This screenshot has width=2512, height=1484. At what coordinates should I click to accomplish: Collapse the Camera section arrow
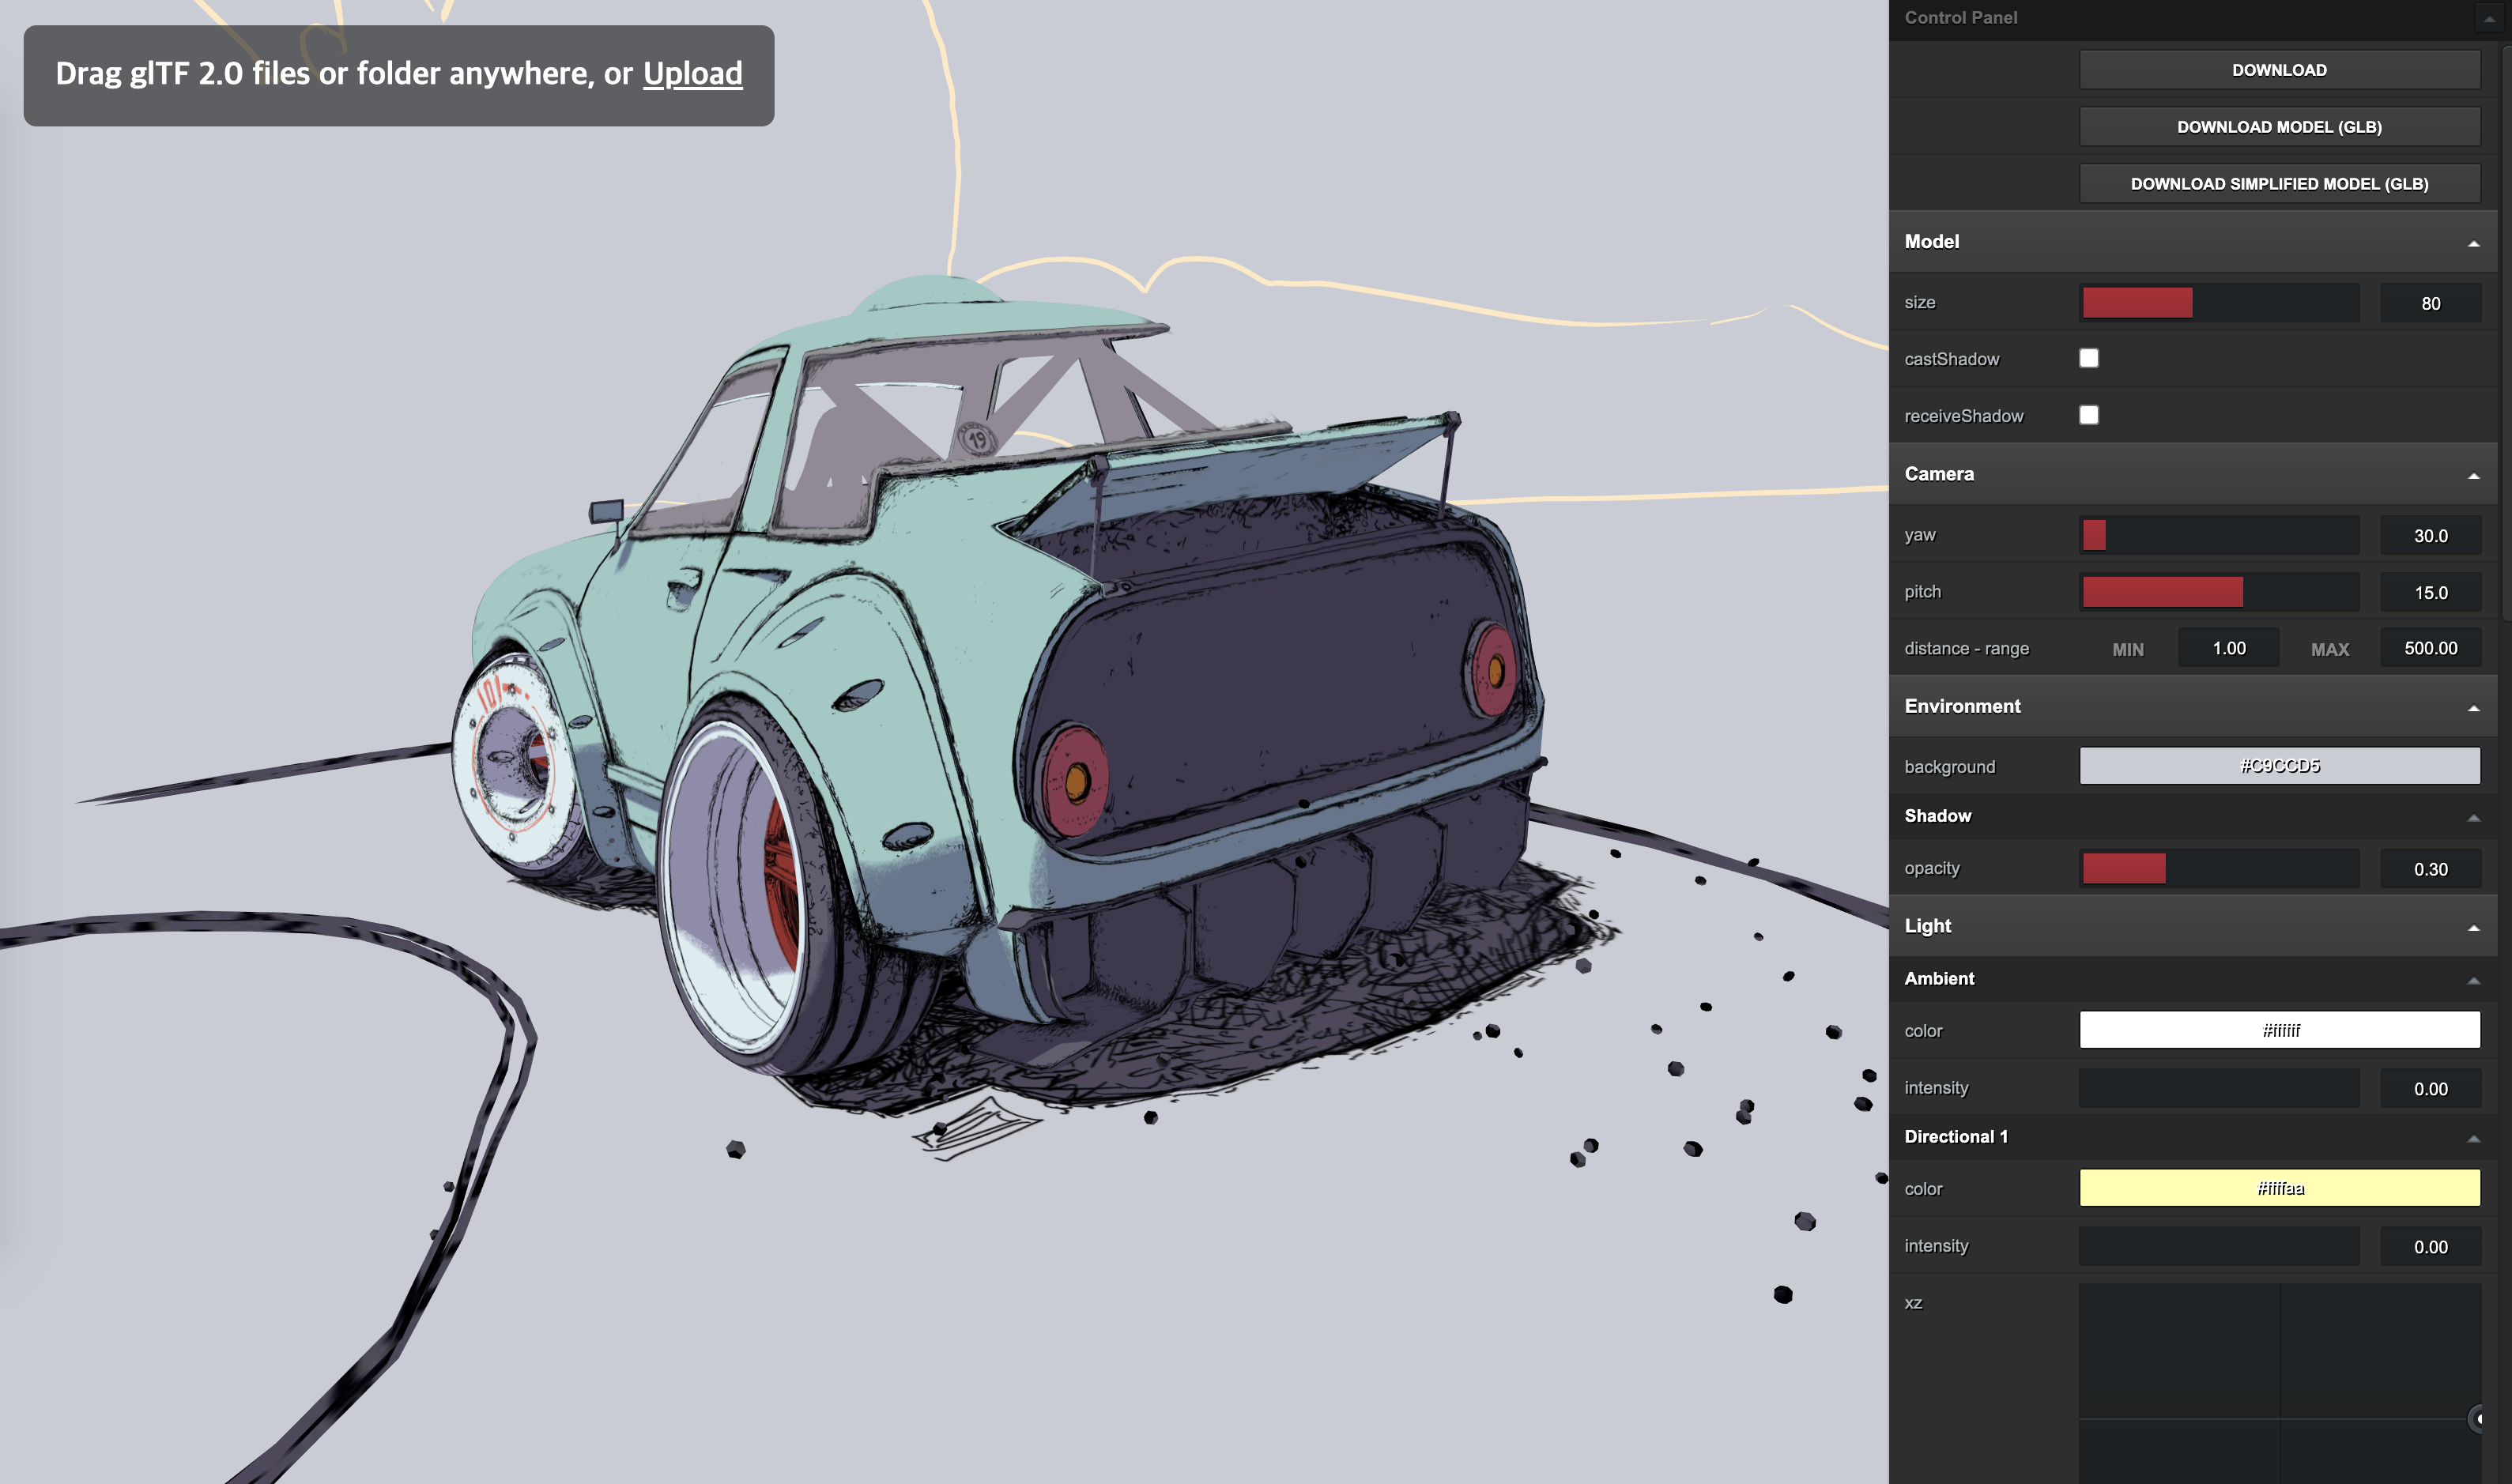point(2473,476)
